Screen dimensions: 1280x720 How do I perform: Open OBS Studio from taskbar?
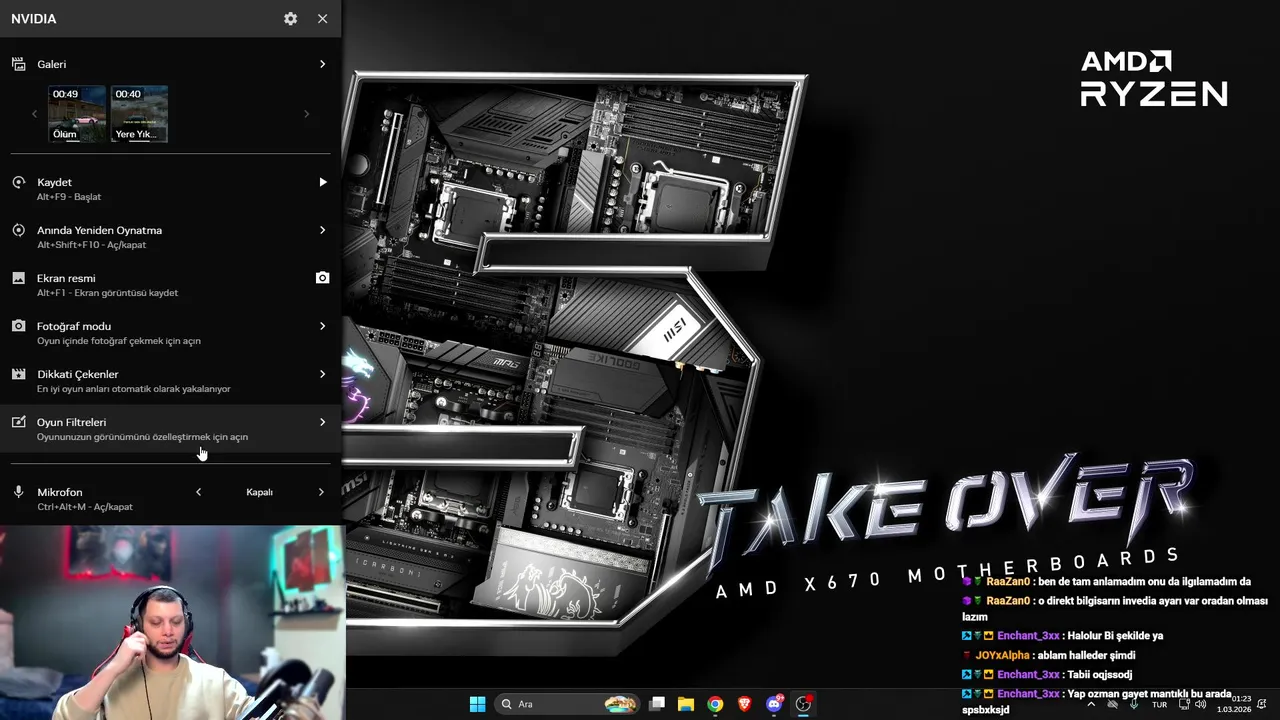(x=803, y=704)
